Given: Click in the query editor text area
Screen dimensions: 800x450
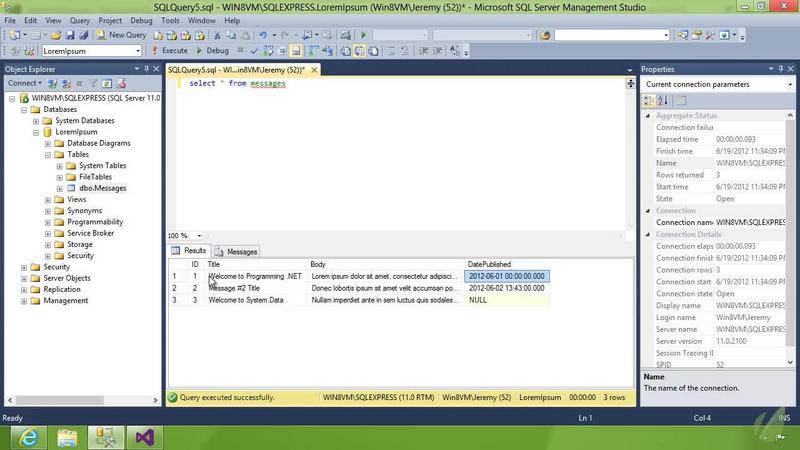Looking at the screenshot, I should tap(401, 153).
